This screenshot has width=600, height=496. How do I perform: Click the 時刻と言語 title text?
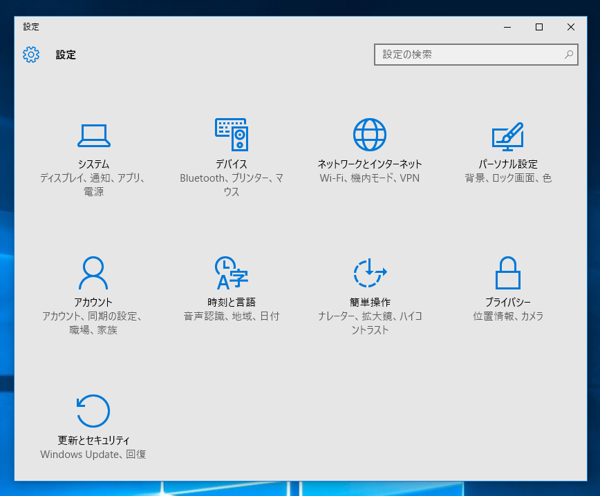(232, 302)
